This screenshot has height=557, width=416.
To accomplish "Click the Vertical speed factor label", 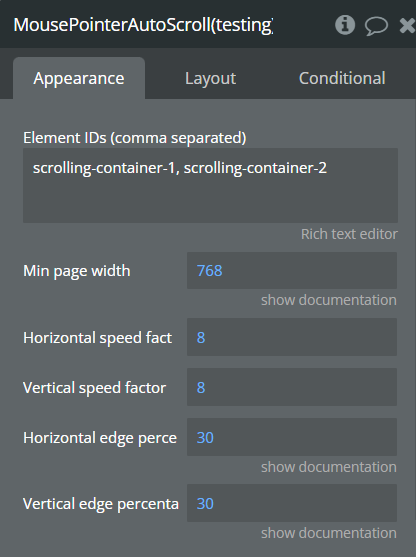I will 94,388.
